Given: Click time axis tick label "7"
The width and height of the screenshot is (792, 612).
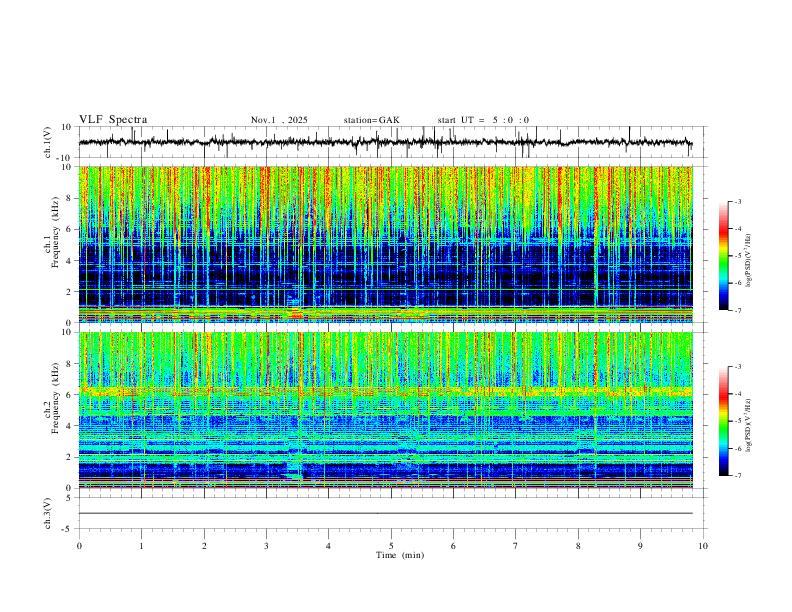Looking at the screenshot, I should pyautogui.click(x=516, y=546).
